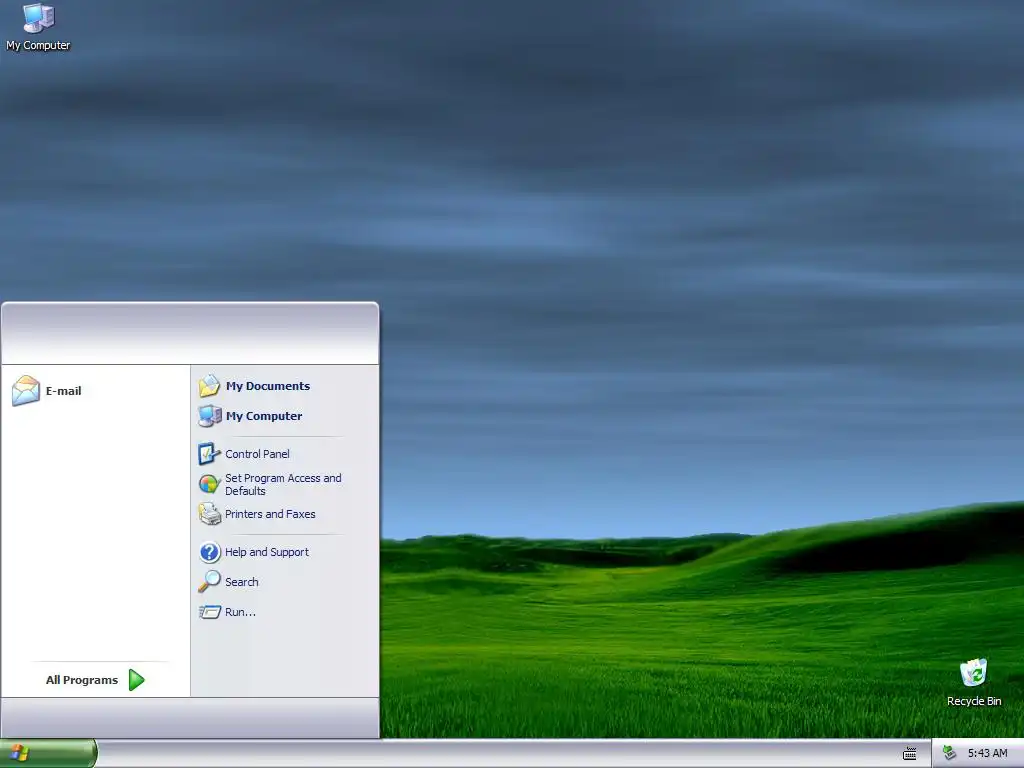Click the Printers and Faxes printer icon
The height and width of the screenshot is (768, 1024).
coord(210,514)
